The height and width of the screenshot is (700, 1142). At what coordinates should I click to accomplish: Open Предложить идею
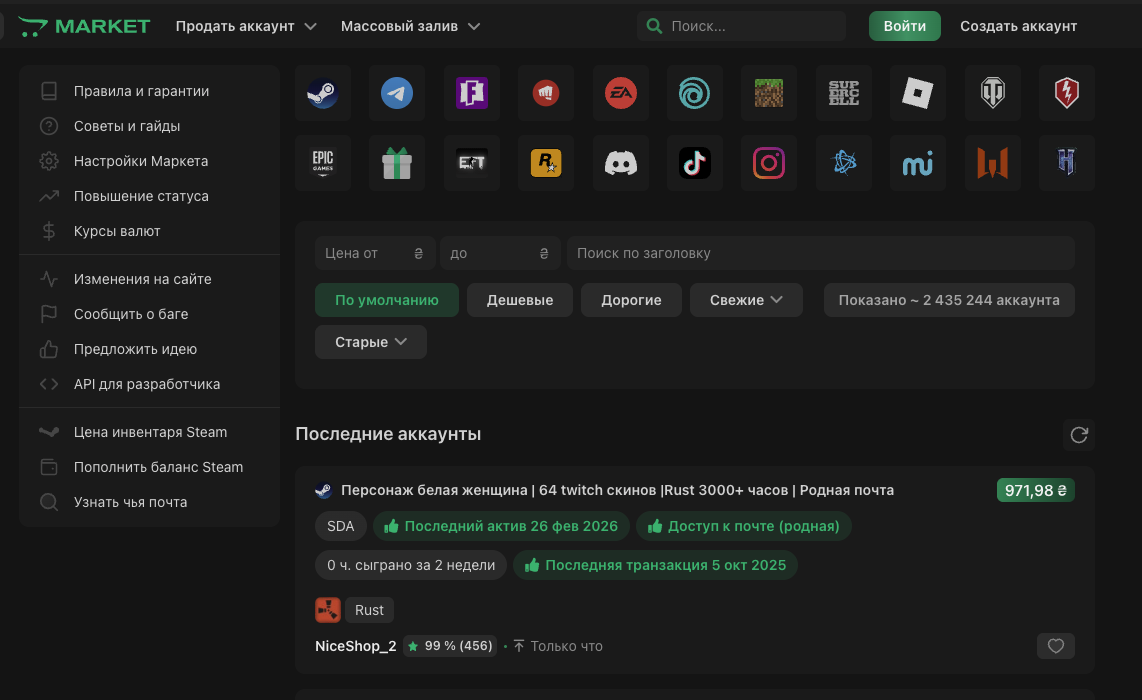pyautogui.click(x=149, y=349)
